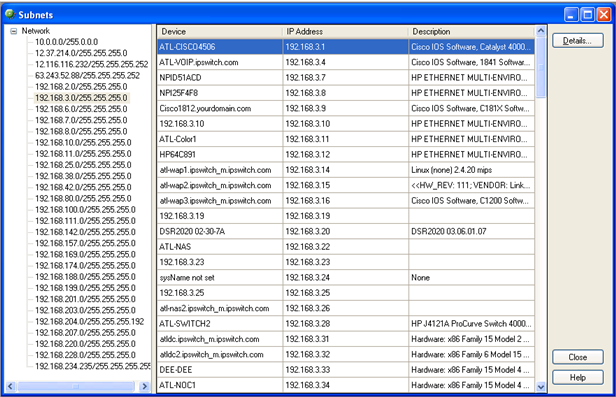Image resolution: width=616 pixels, height=397 pixels.
Task: Select device ATL-CISCO4506 row
Action: click(346, 47)
